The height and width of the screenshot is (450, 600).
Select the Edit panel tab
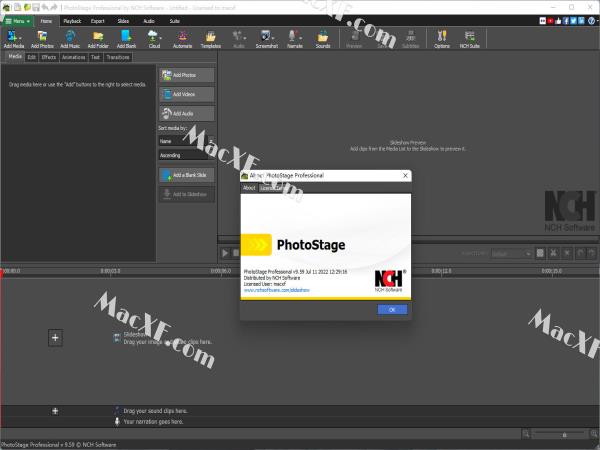[x=32, y=57]
